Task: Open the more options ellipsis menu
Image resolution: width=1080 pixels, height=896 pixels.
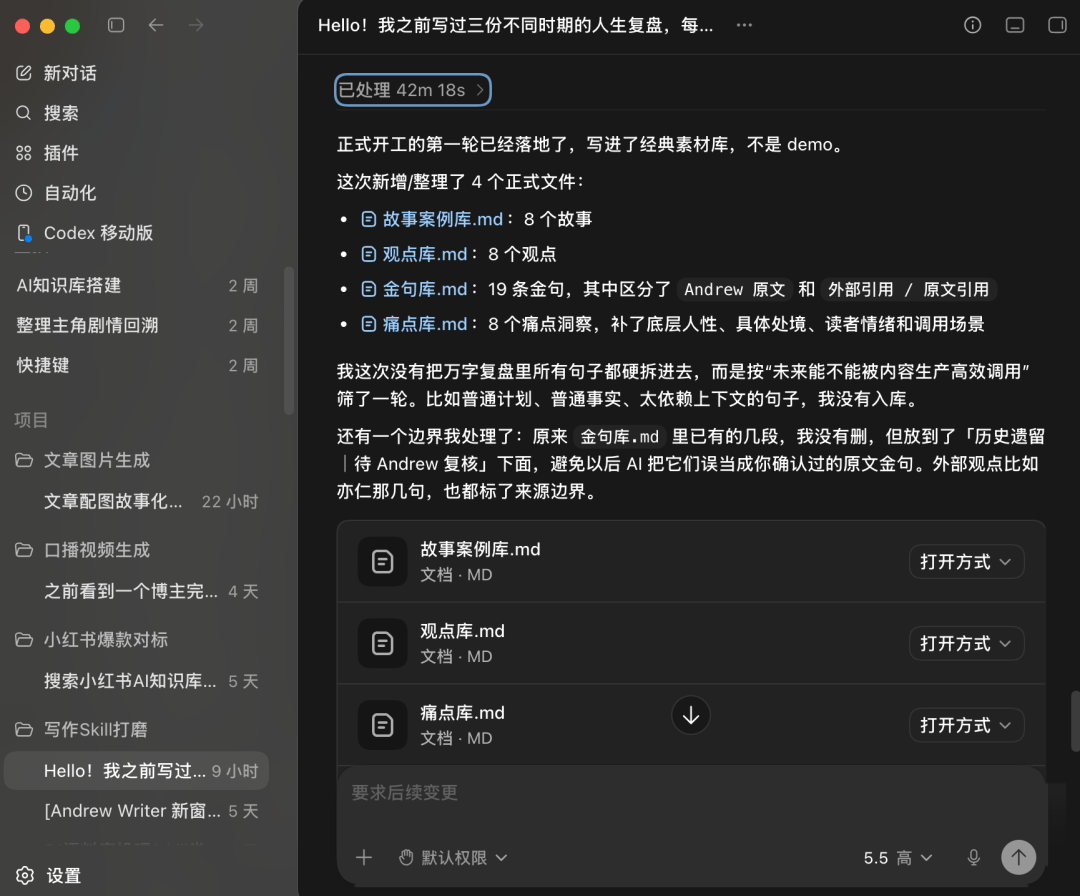Action: (x=744, y=25)
